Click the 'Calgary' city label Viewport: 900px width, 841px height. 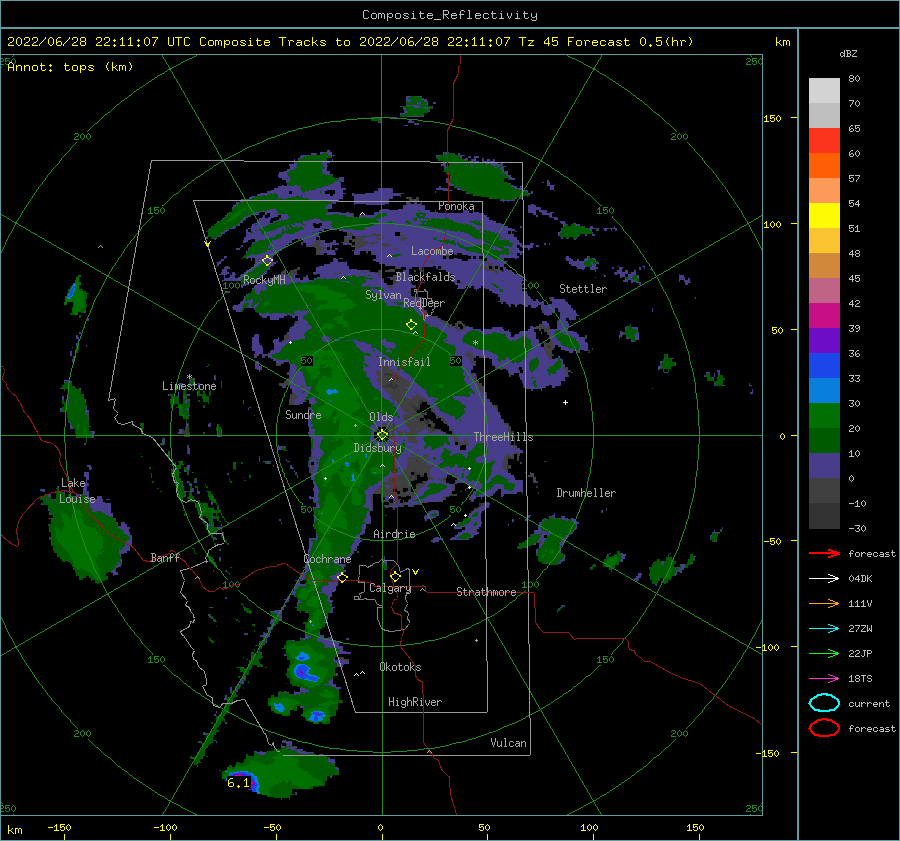pyautogui.click(x=390, y=588)
